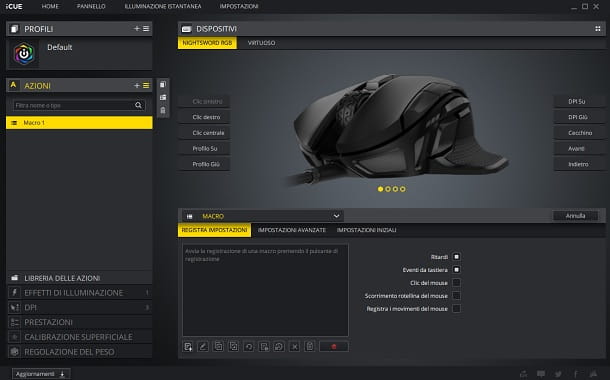This screenshot has height=380, width=610.
Task: Open the Azioni hamburger menu
Action: pyautogui.click(x=146, y=86)
